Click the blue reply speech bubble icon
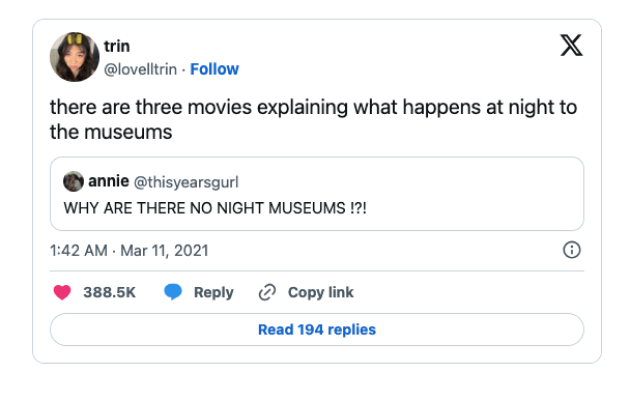The width and height of the screenshot is (630, 400). pos(173,292)
